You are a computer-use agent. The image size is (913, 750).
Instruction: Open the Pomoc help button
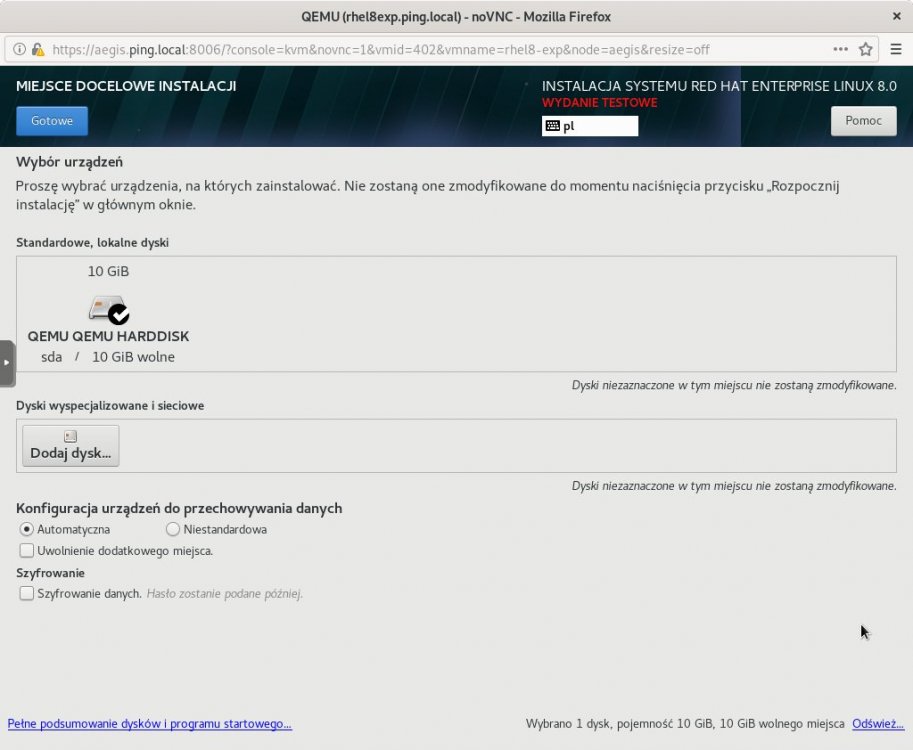pyautogui.click(x=863, y=121)
